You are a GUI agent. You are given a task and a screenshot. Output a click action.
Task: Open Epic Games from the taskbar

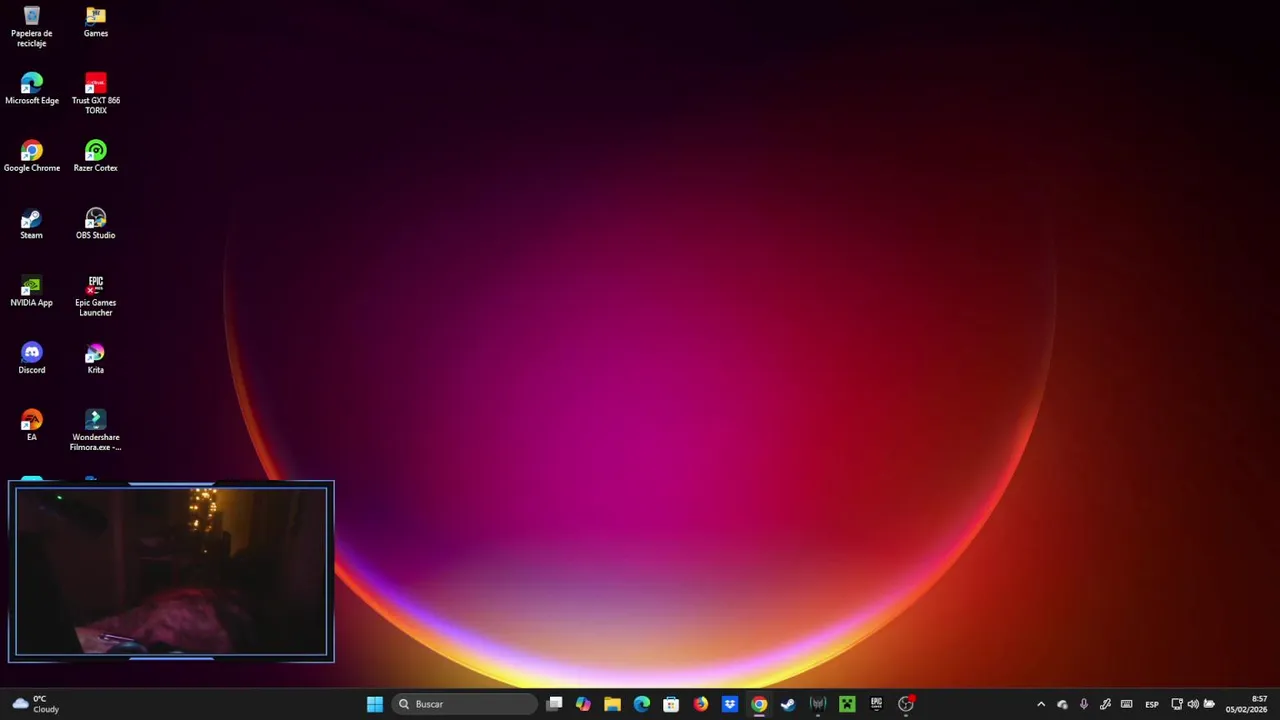(x=876, y=704)
